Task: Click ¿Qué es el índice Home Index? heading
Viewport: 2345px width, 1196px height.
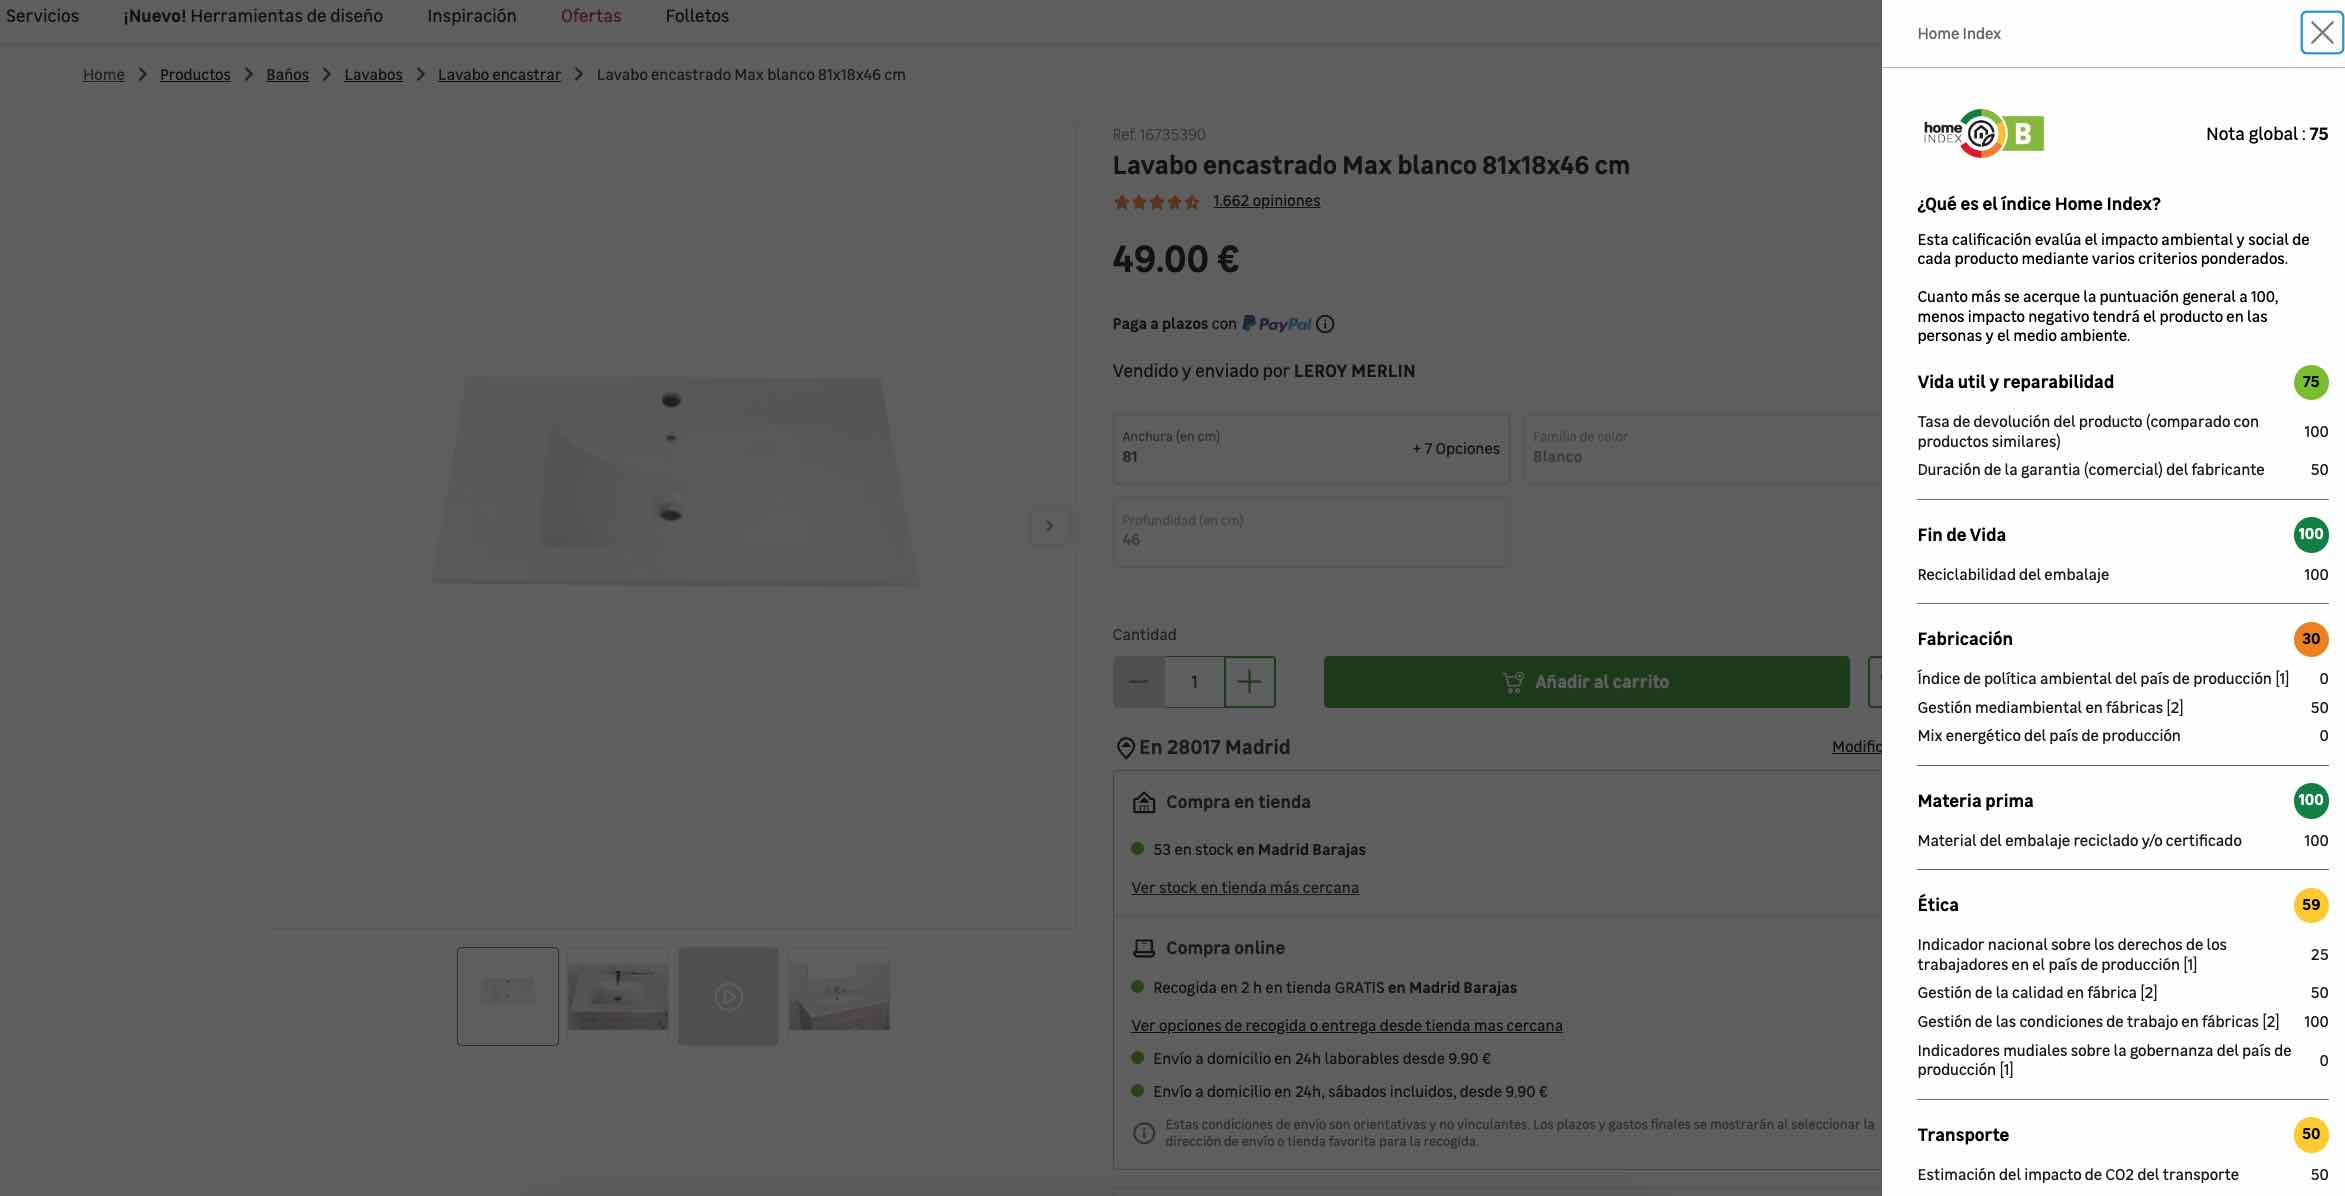Action: tap(2039, 204)
